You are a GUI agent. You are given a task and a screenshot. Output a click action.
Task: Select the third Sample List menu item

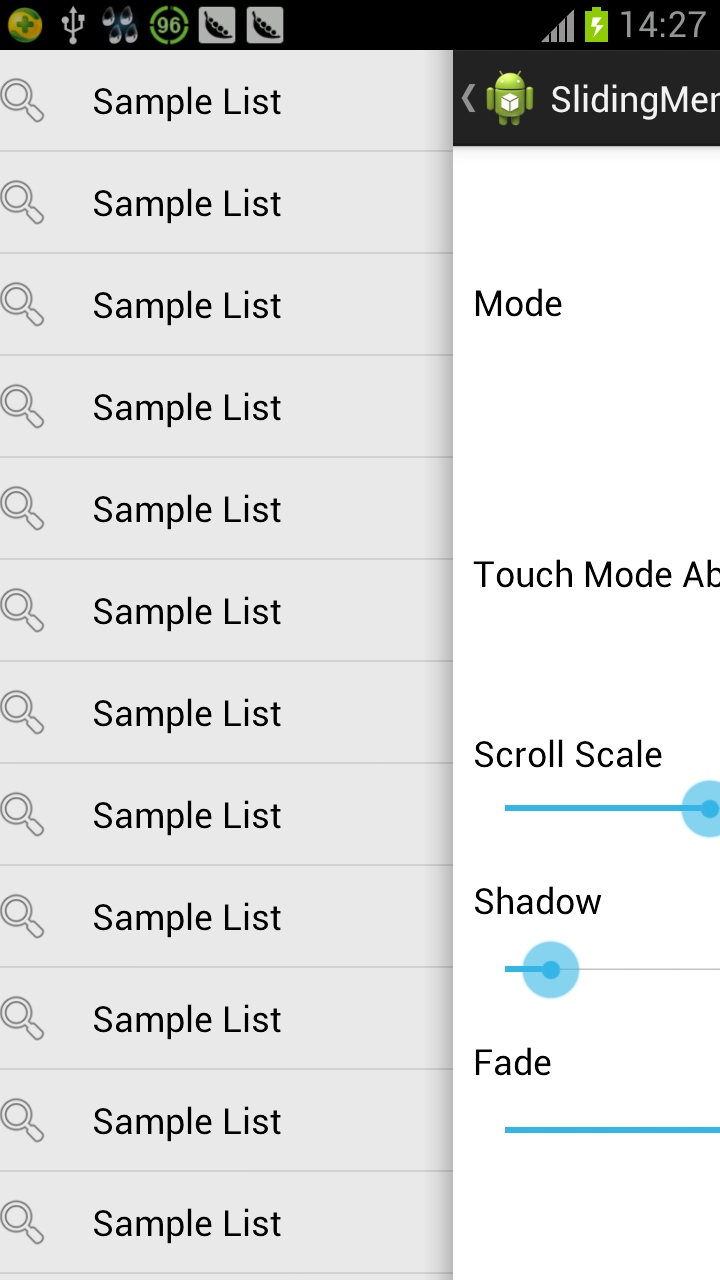[187, 305]
